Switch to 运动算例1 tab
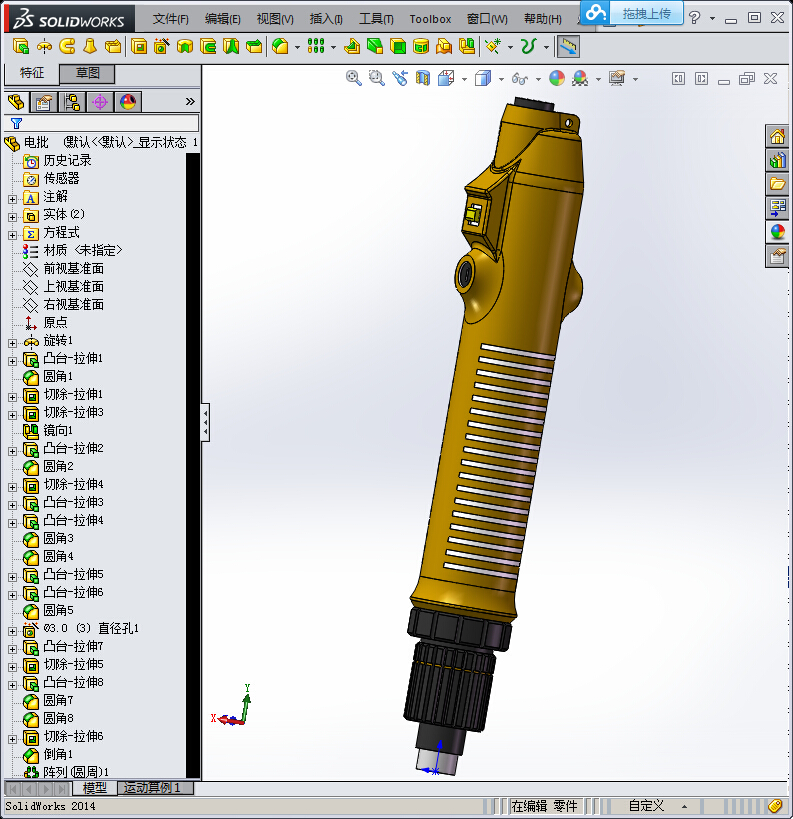Viewport: 793px width, 819px height. (x=156, y=788)
